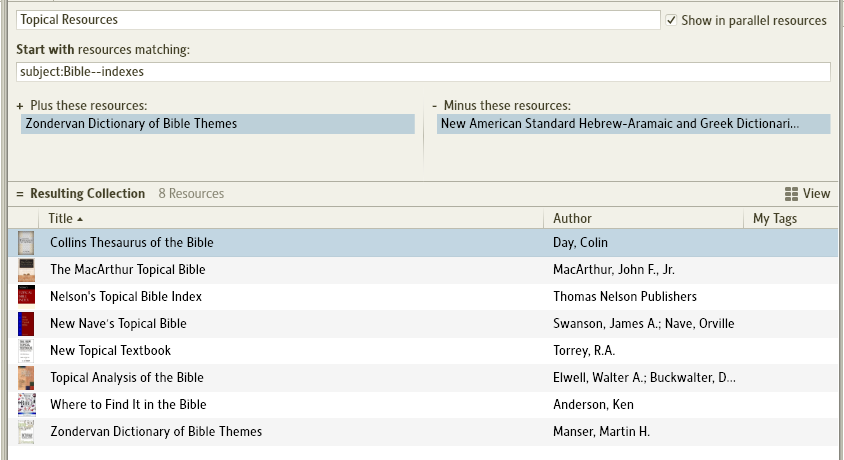Click author Elwell, Walter A.; Buckwalter
This screenshot has height=460, width=844.
coord(644,377)
